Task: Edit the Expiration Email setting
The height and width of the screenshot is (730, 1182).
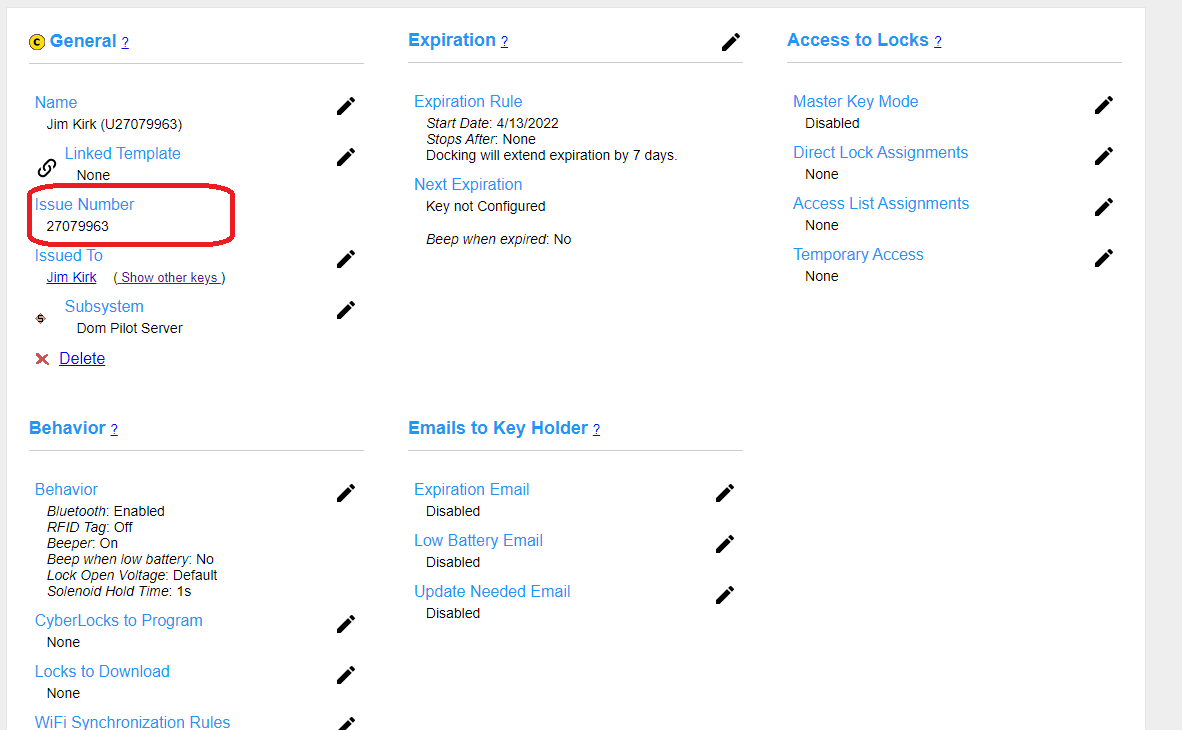Action: coord(725,493)
